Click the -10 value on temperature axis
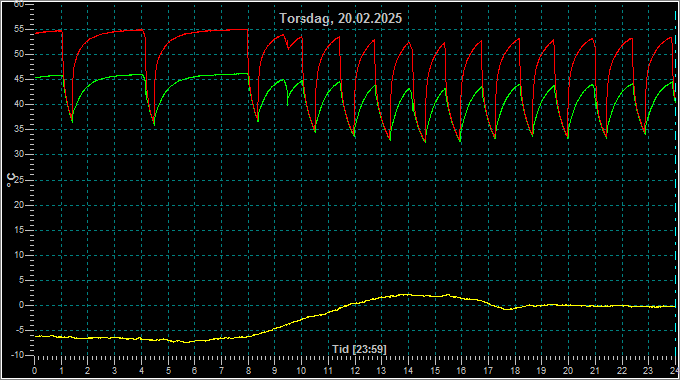Screen dimensions: 680x380 pyautogui.click(x=17, y=355)
